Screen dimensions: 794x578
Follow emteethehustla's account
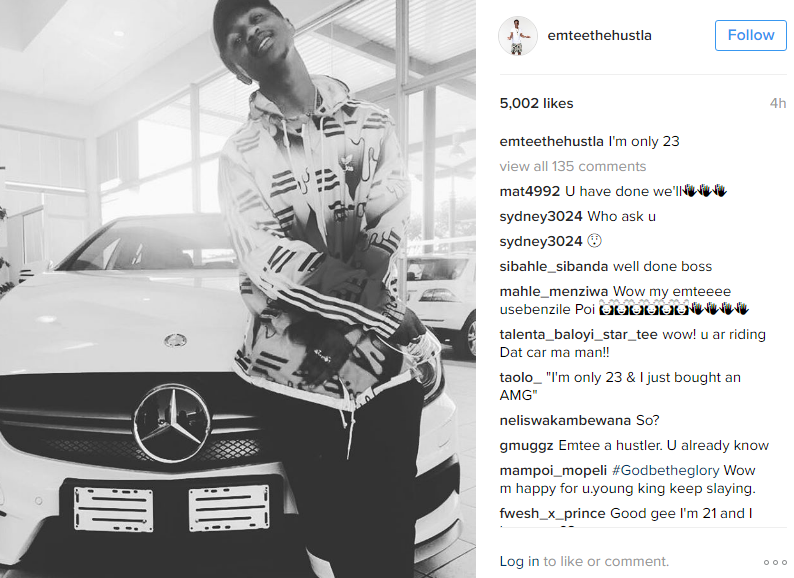750,35
